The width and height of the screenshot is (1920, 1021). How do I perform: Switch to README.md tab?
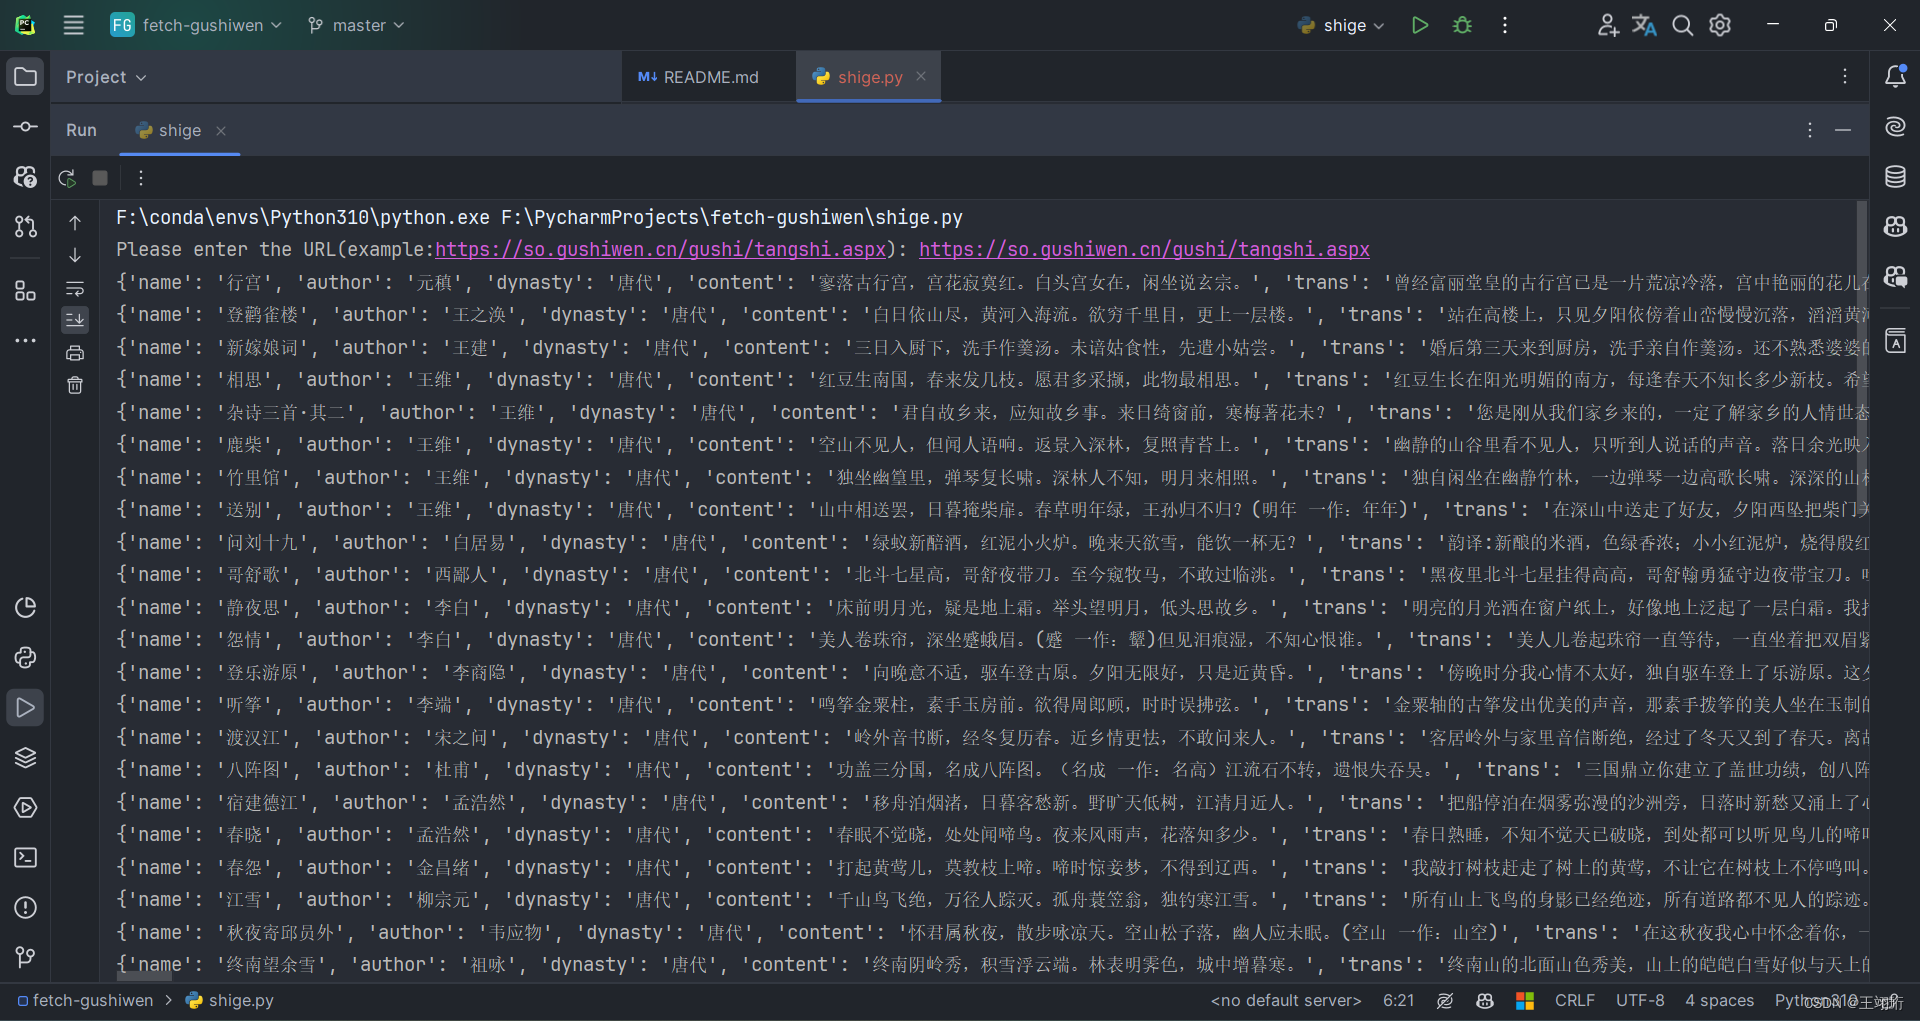[x=698, y=77]
